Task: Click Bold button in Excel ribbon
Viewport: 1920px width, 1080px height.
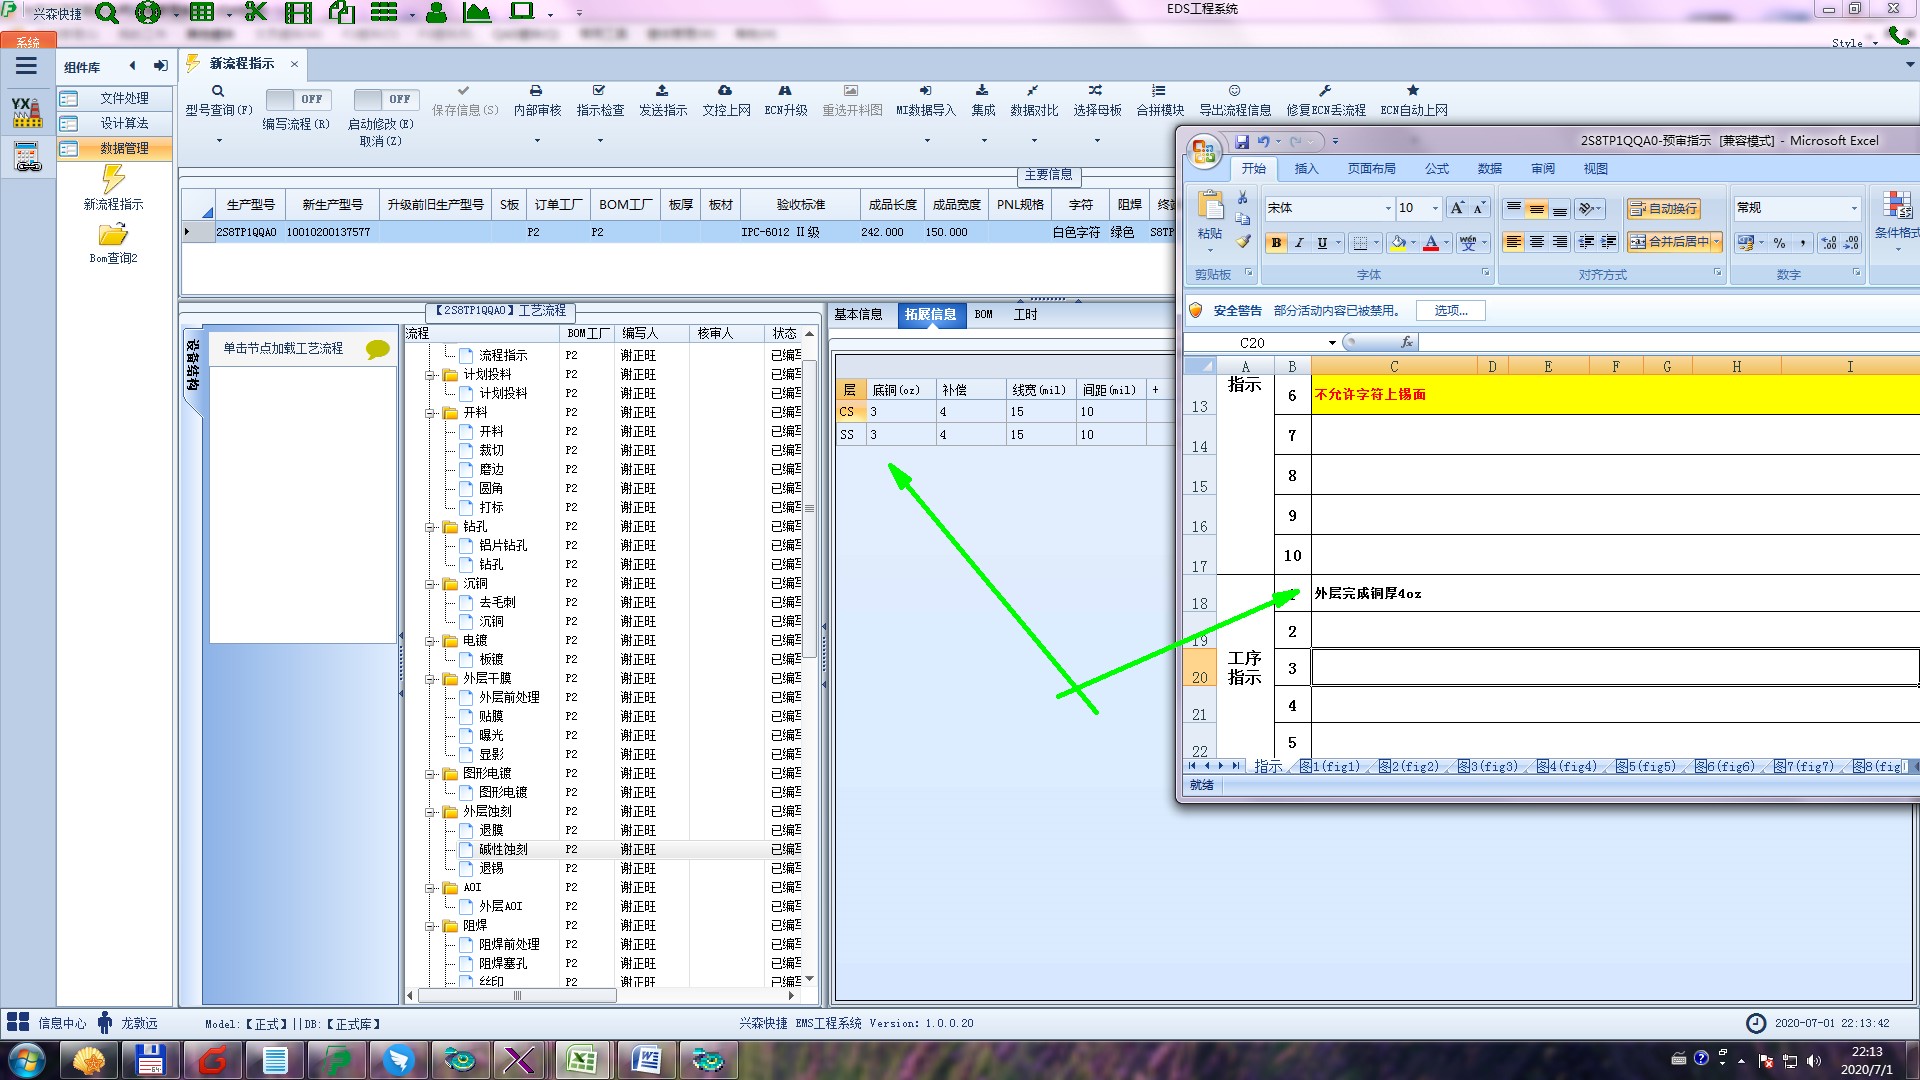Action: click(1276, 243)
